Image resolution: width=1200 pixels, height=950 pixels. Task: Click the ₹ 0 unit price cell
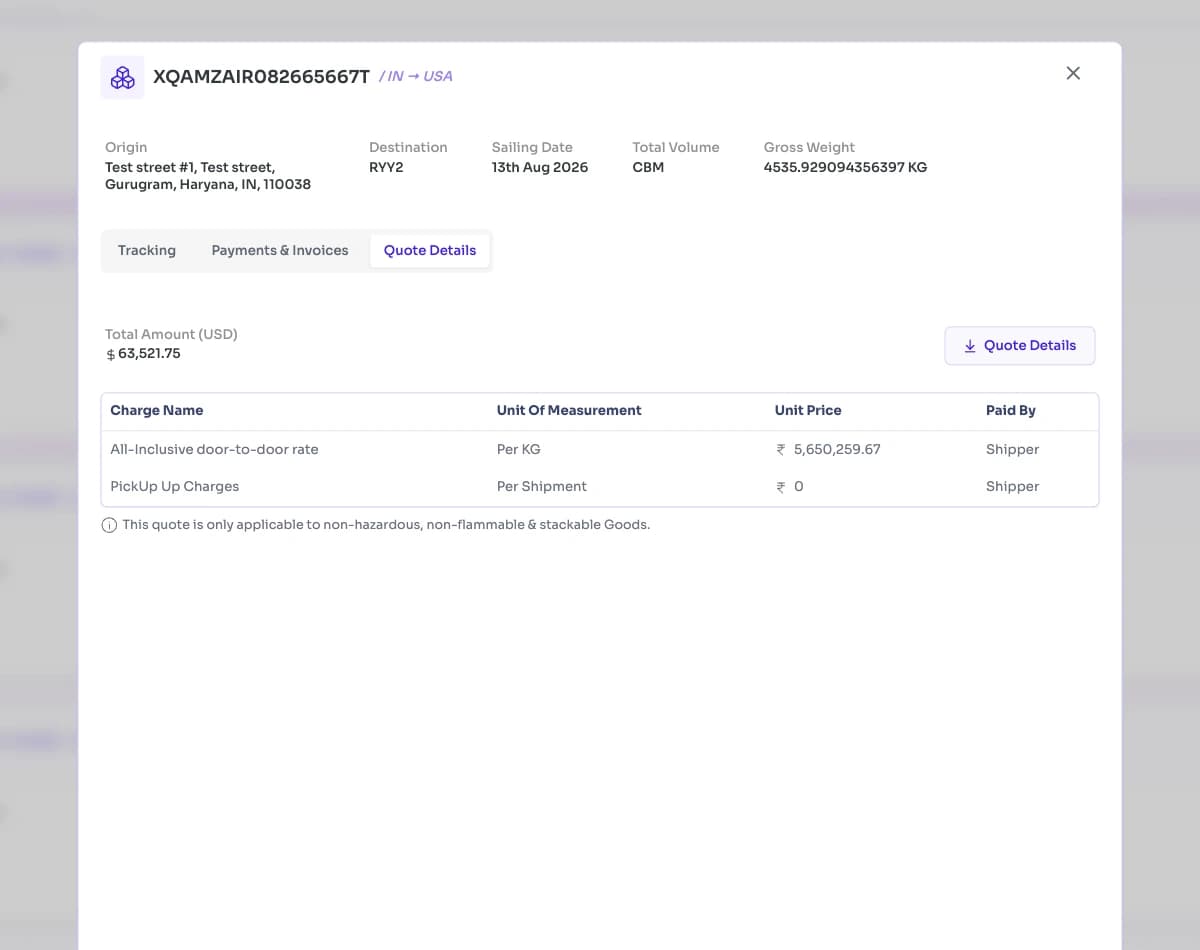(790, 487)
